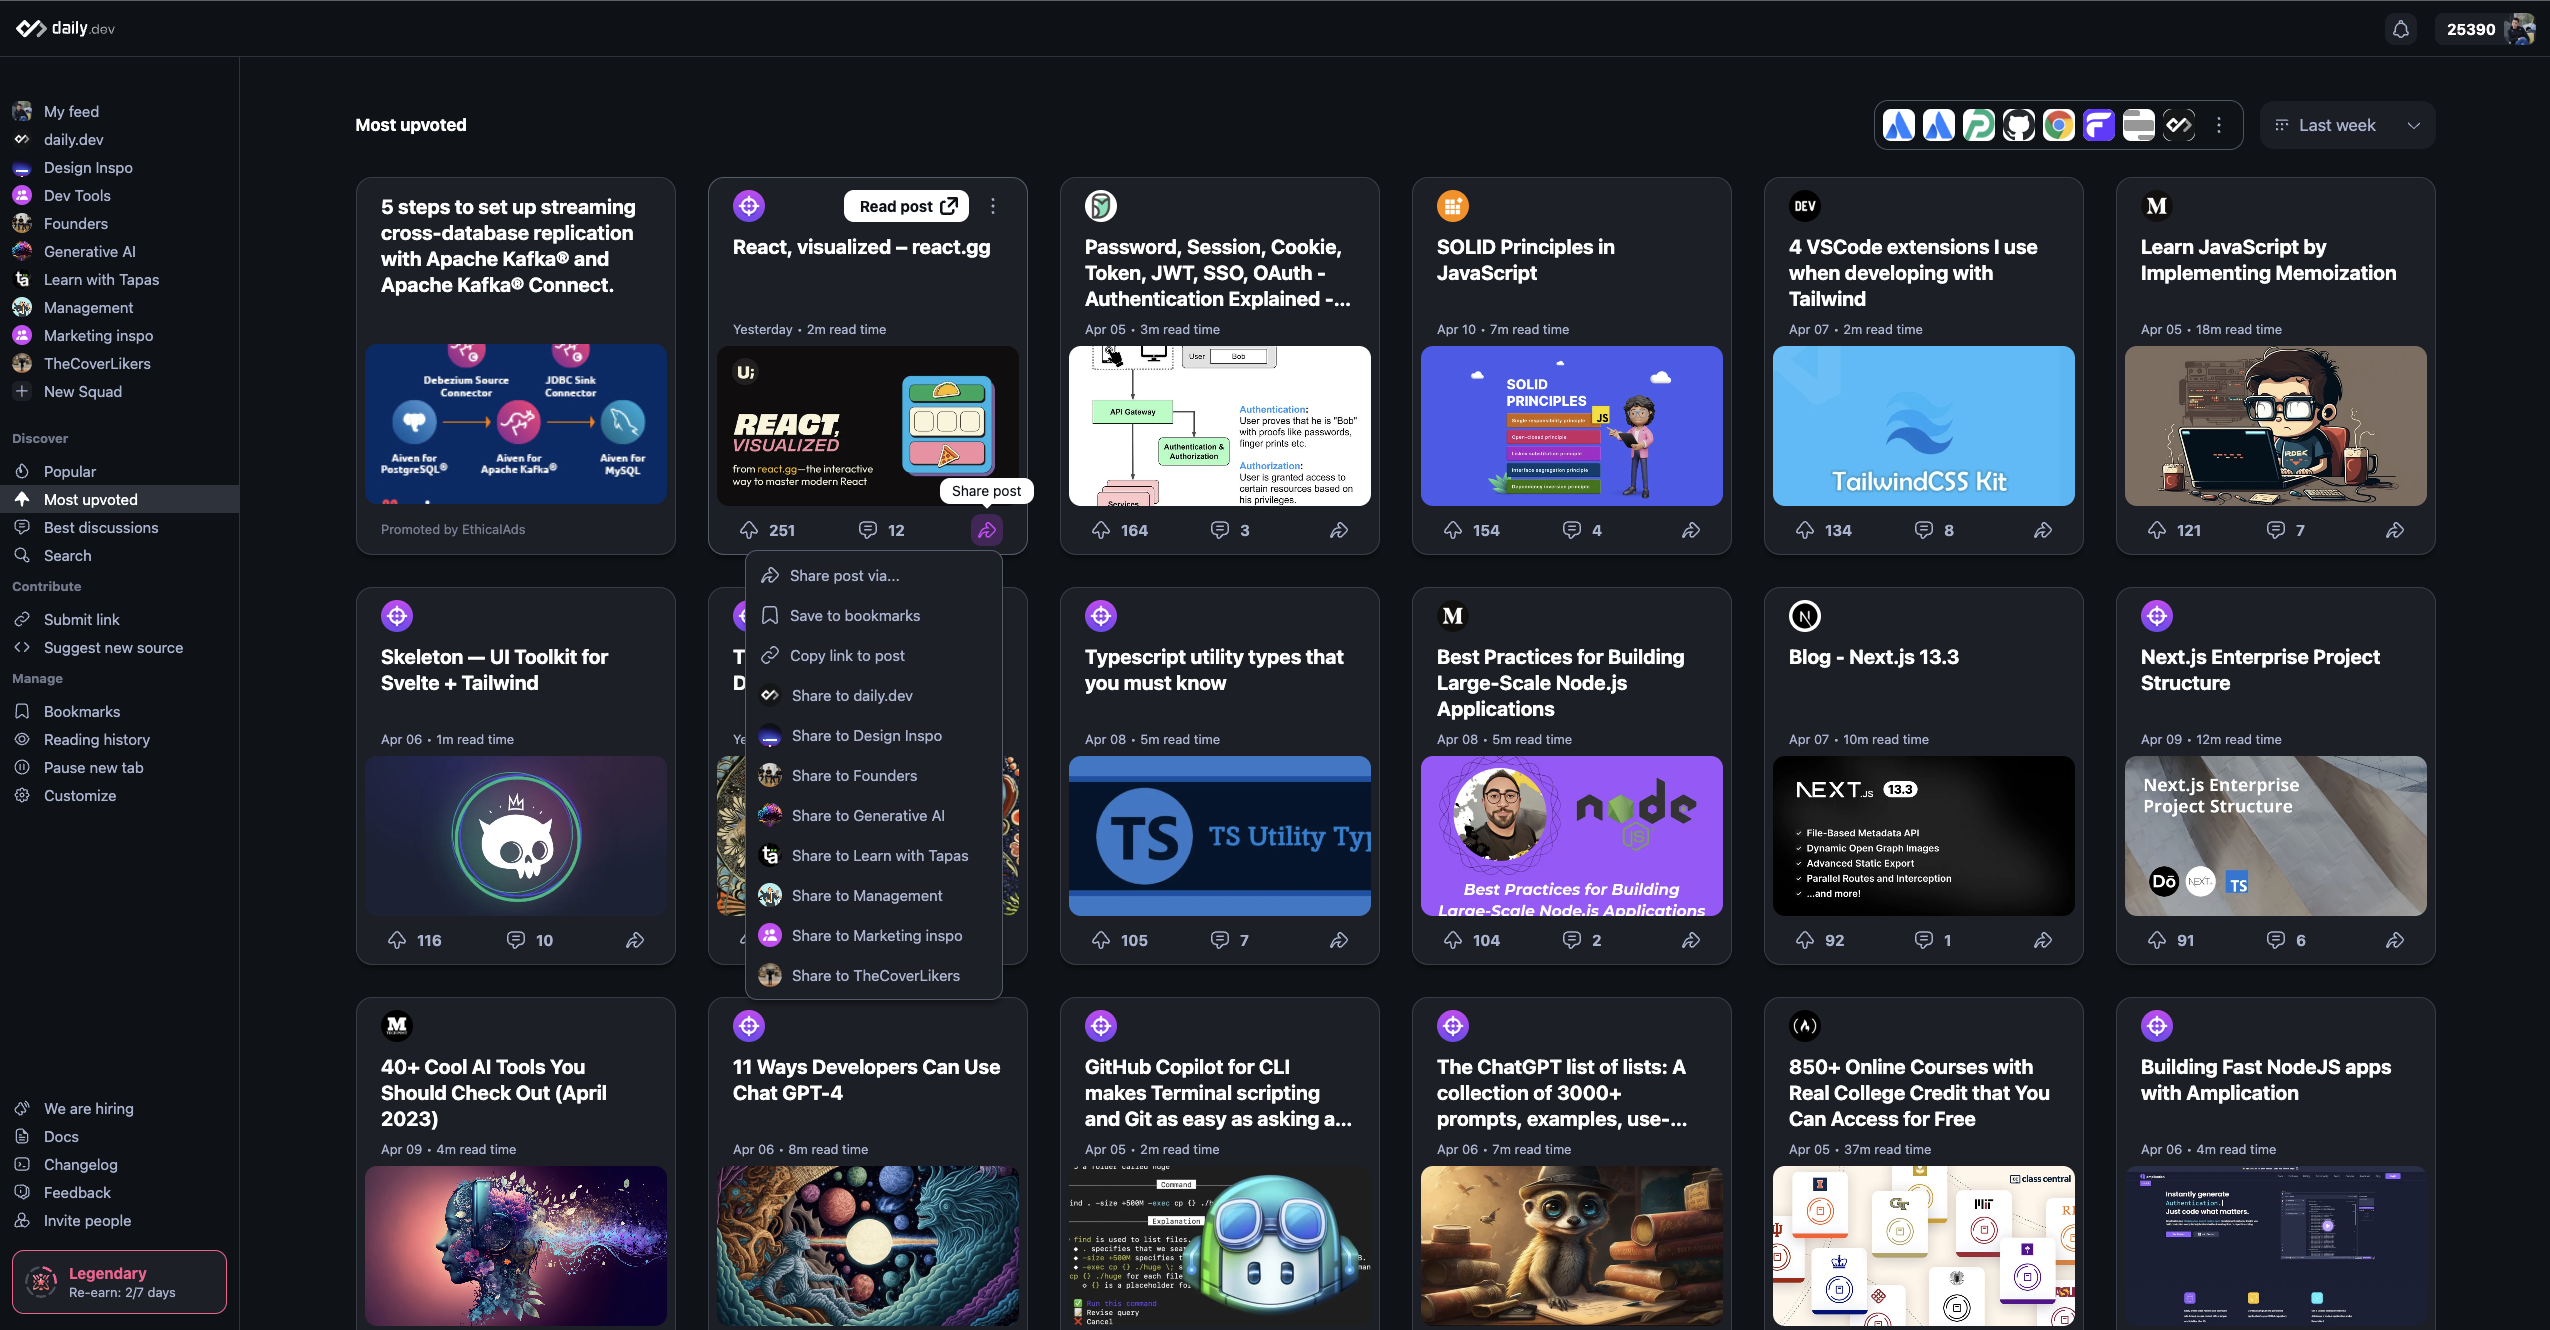The image size is (2550, 1330).
Task: Share the SOLID Principles in JavaScript post
Action: tap(1691, 530)
